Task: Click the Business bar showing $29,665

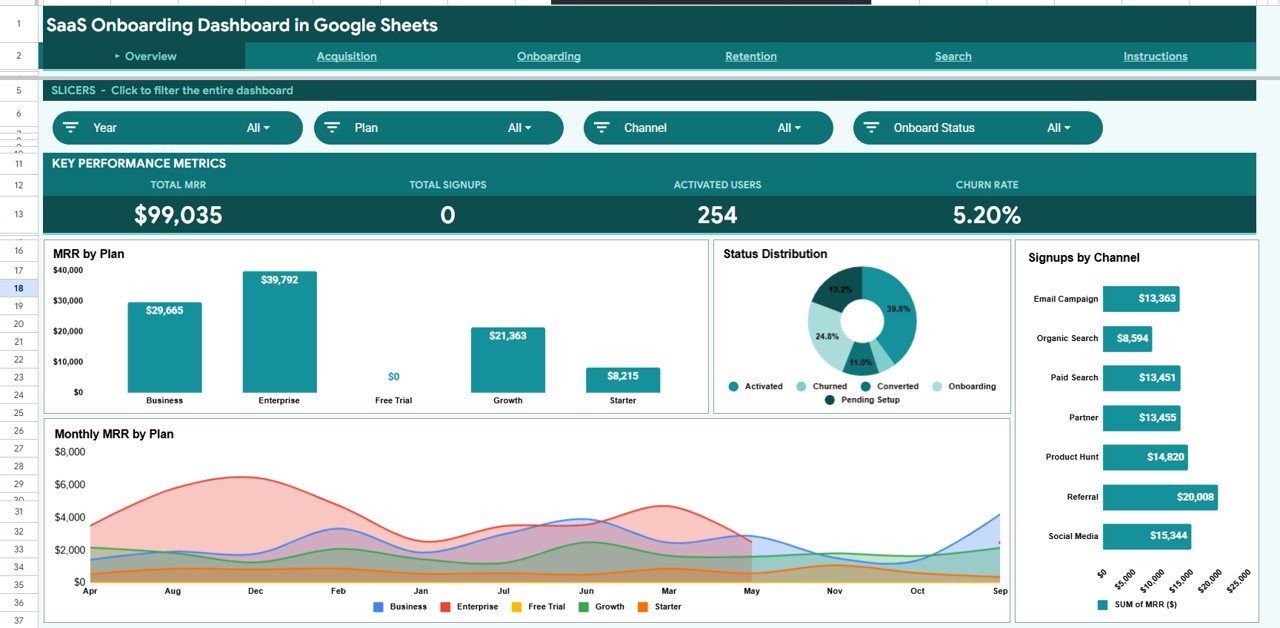Action: point(165,348)
